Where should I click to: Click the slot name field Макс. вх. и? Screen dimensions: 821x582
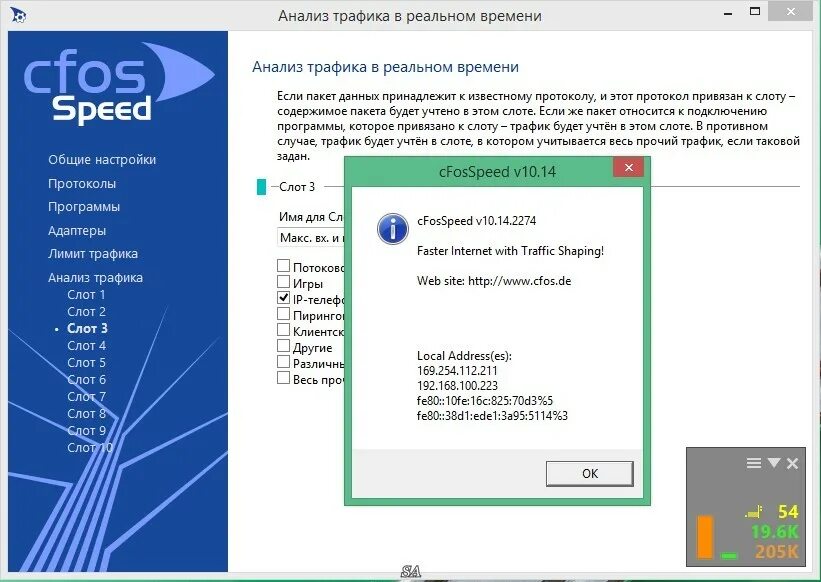pyautogui.click(x=310, y=238)
